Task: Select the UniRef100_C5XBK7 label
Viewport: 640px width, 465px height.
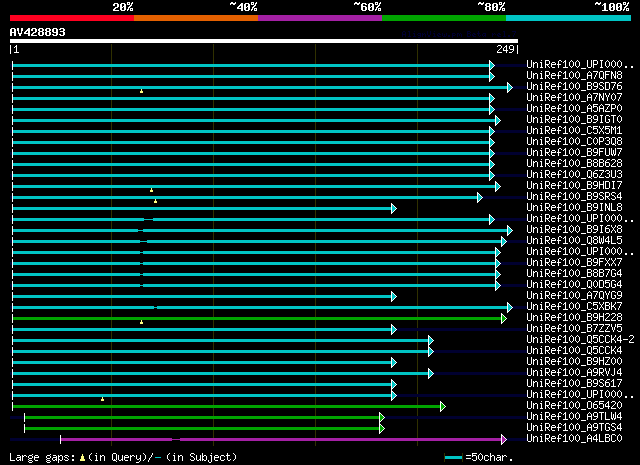Action: point(574,307)
